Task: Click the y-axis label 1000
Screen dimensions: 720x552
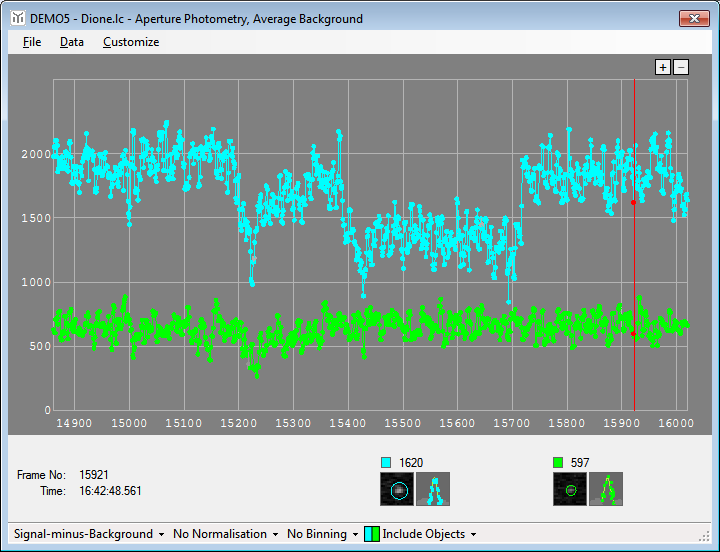Action: pos(36,282)
